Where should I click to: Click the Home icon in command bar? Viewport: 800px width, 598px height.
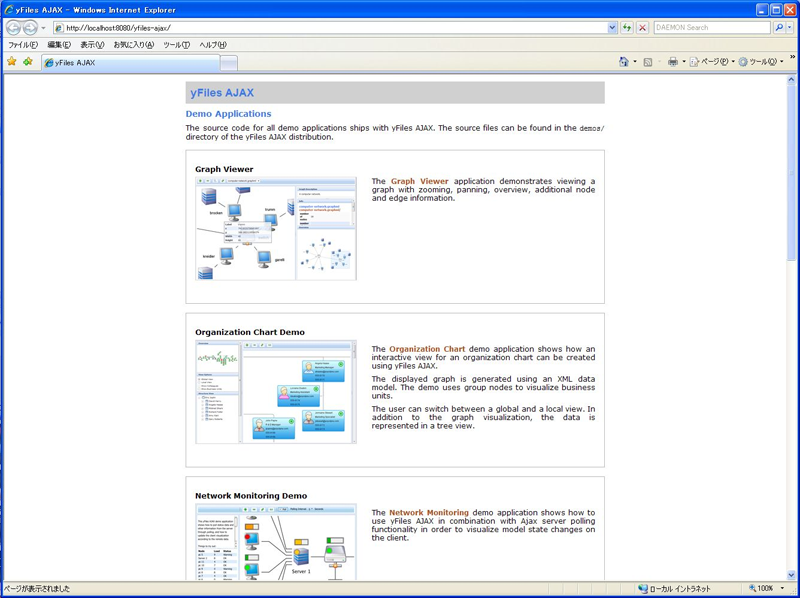624,62
